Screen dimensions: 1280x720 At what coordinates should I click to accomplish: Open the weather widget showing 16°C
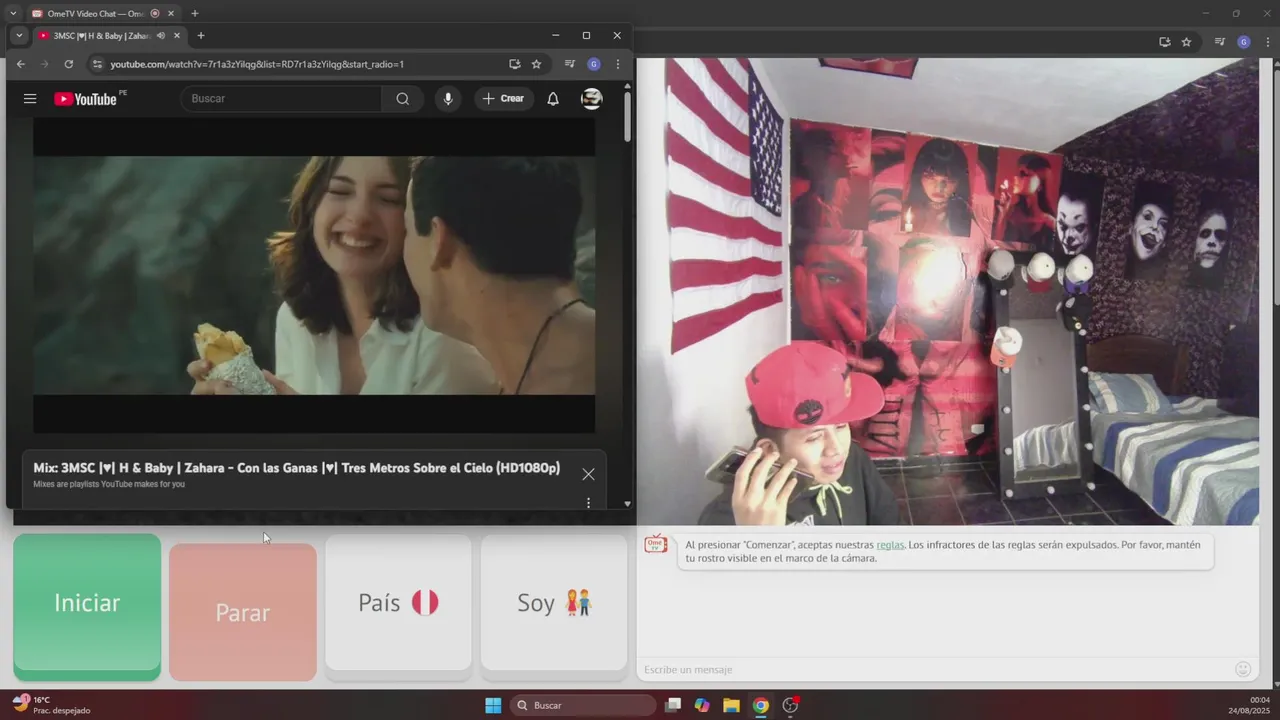[50, 705]
